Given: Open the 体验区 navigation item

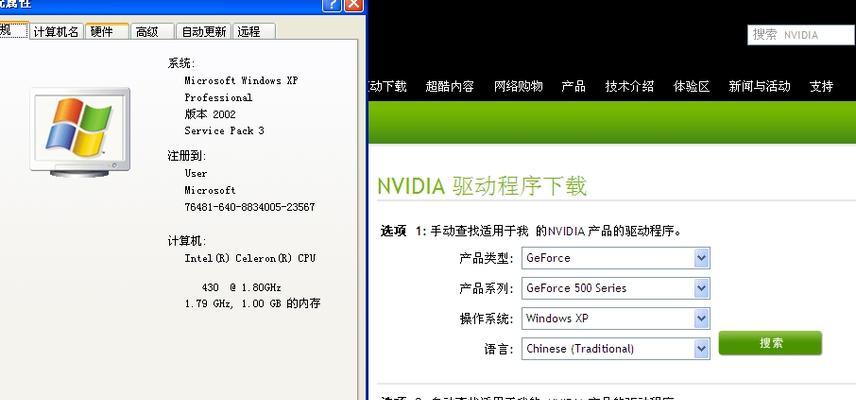Looking at the screenshot, I should click(691, 86).
